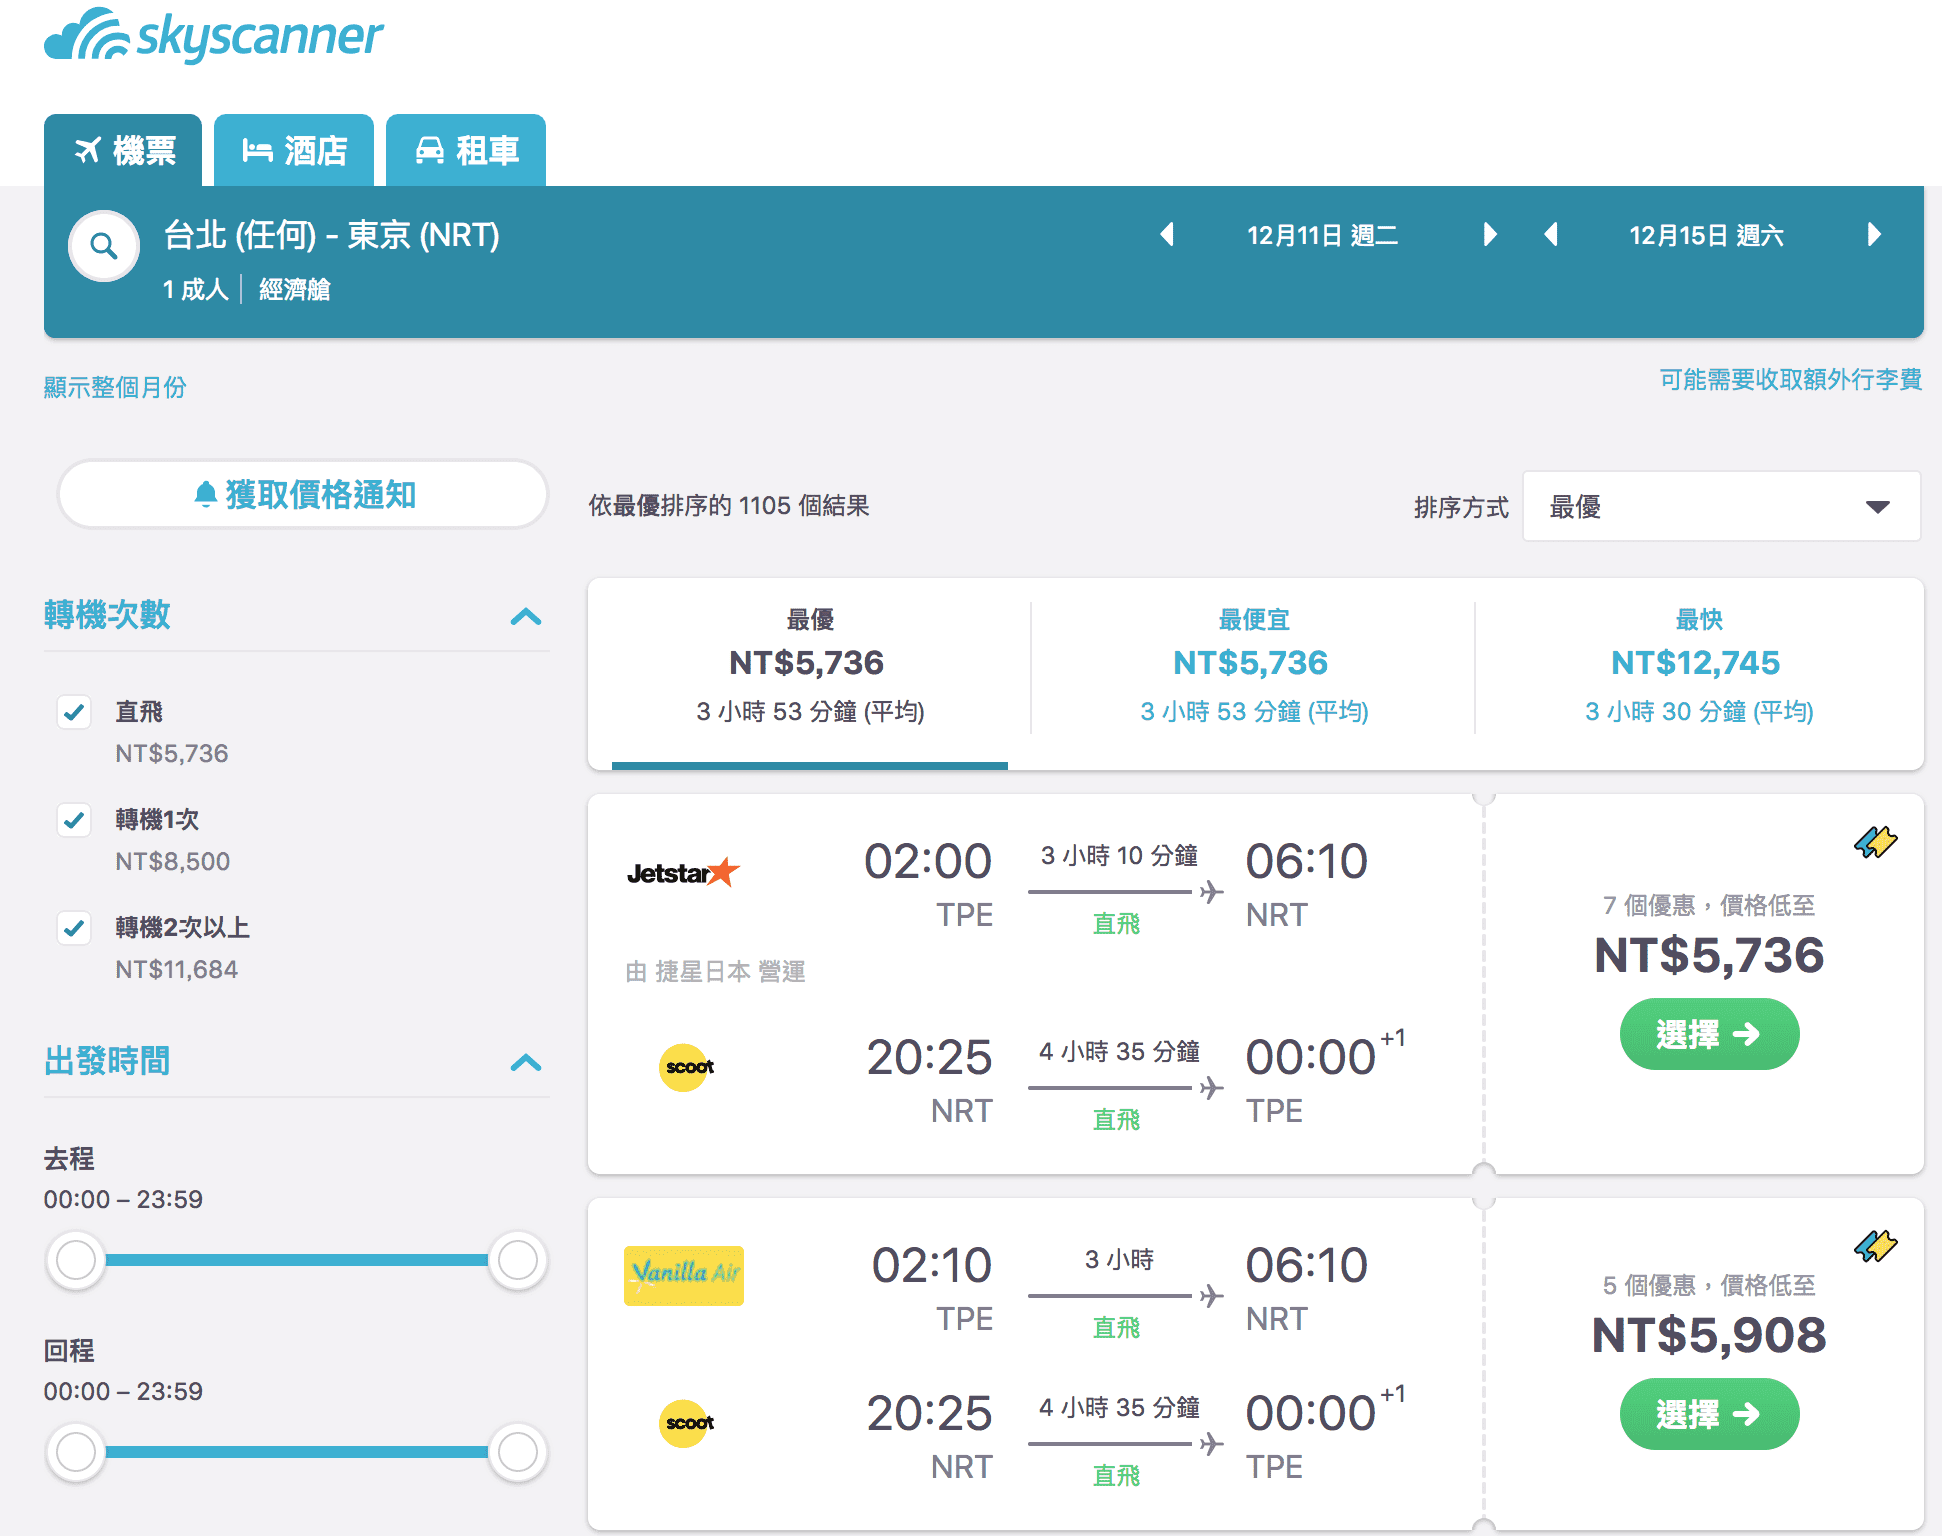Click right handle of 去程 time slider

click(x=517, y=1260)
